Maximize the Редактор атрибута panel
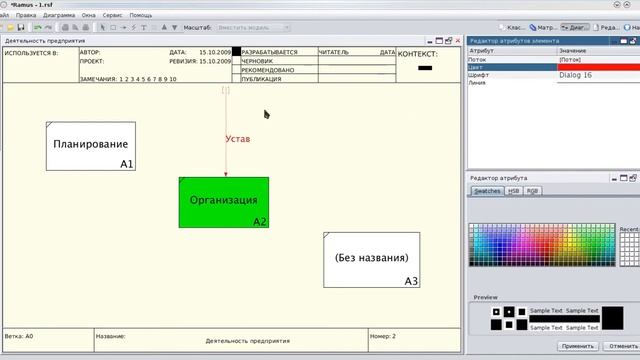The width and height of the screenshot is (640, 360). (624, 178)
